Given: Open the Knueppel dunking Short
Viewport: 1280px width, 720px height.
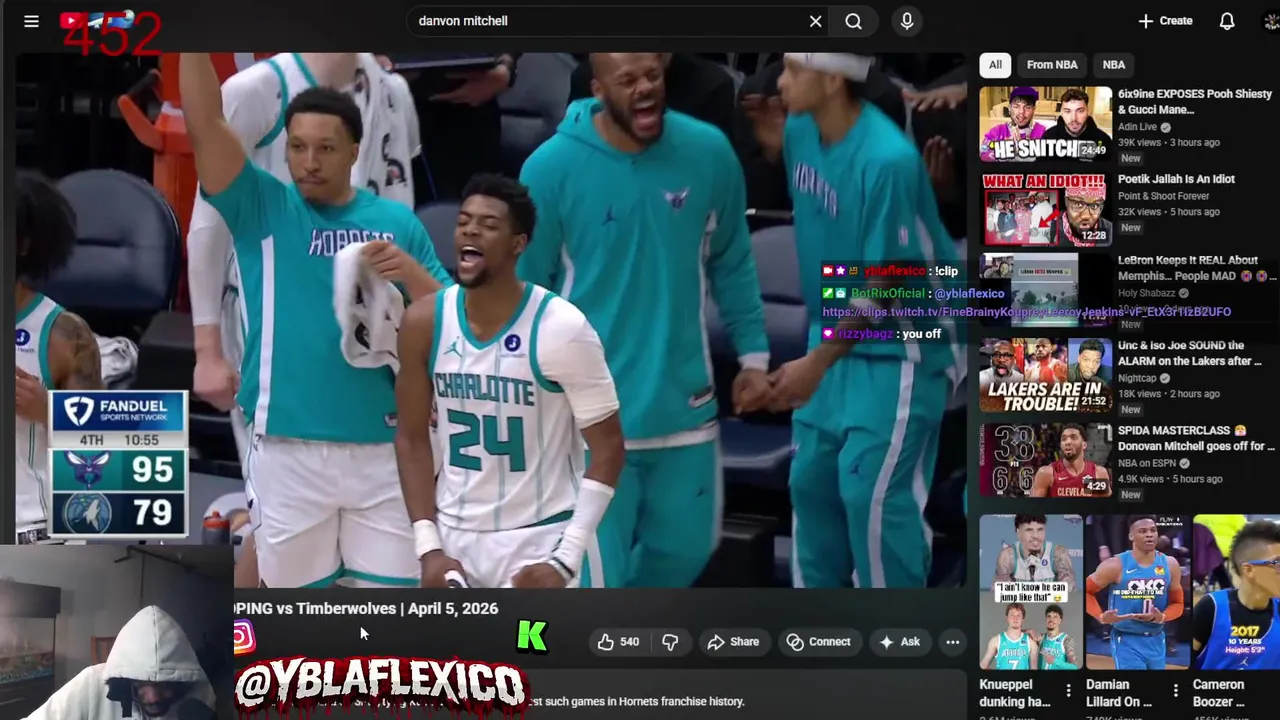Looking at the screenshot, I should pyautogui.click(x=1030, y=591).
